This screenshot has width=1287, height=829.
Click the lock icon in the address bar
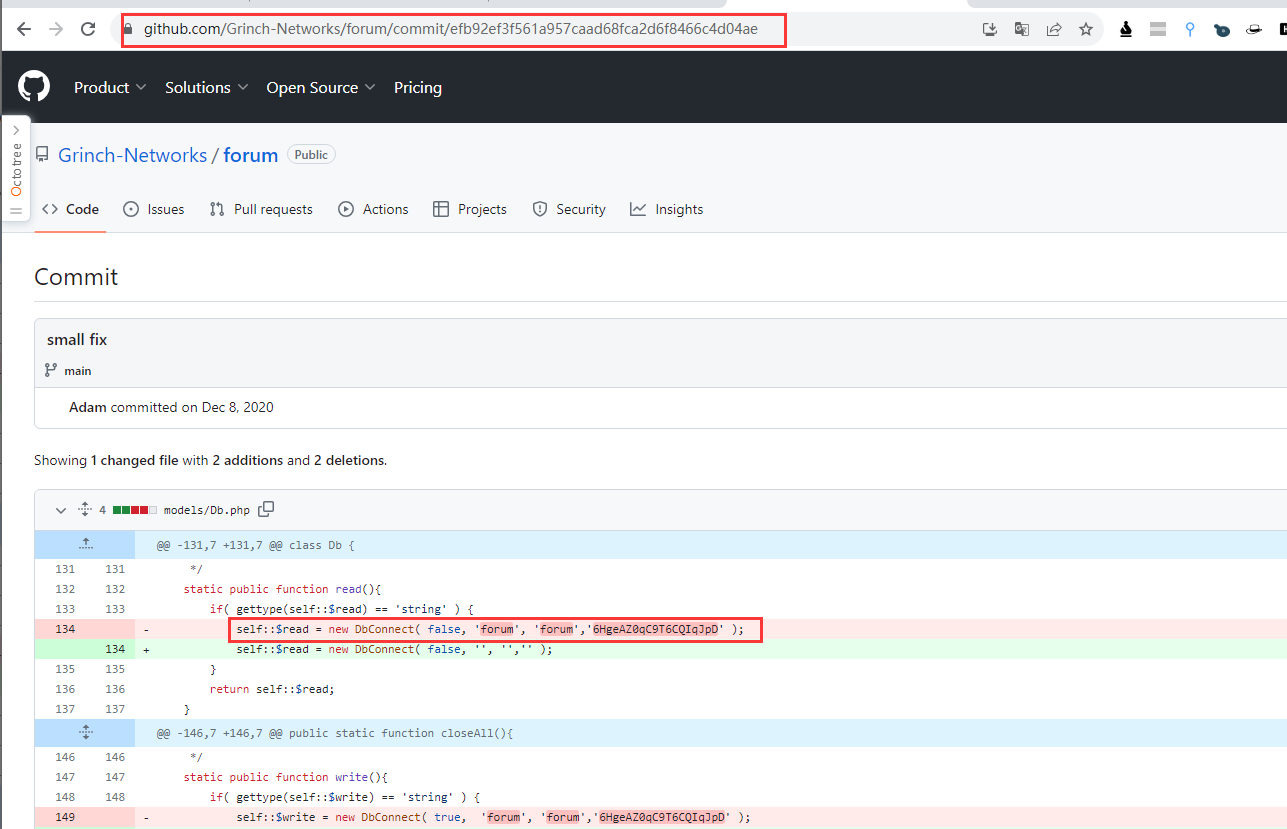pos(128,29)
